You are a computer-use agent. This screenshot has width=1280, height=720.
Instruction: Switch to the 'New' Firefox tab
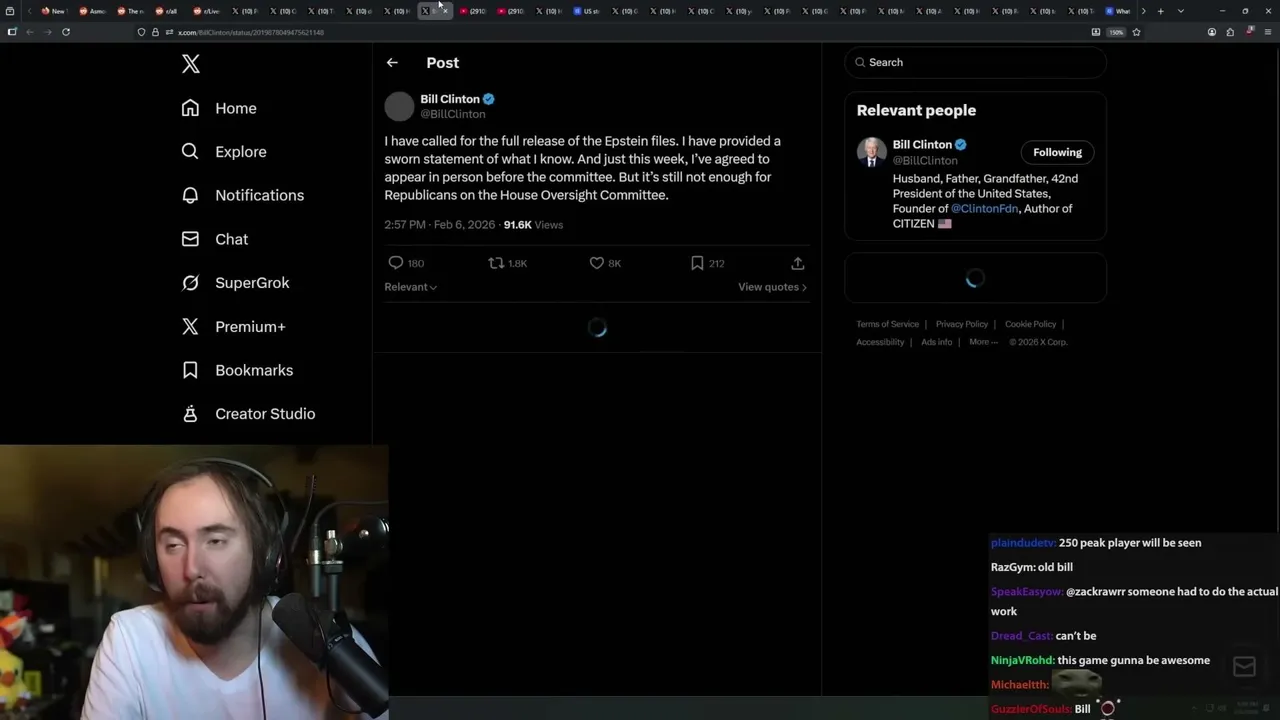click(x=53, y=11)
